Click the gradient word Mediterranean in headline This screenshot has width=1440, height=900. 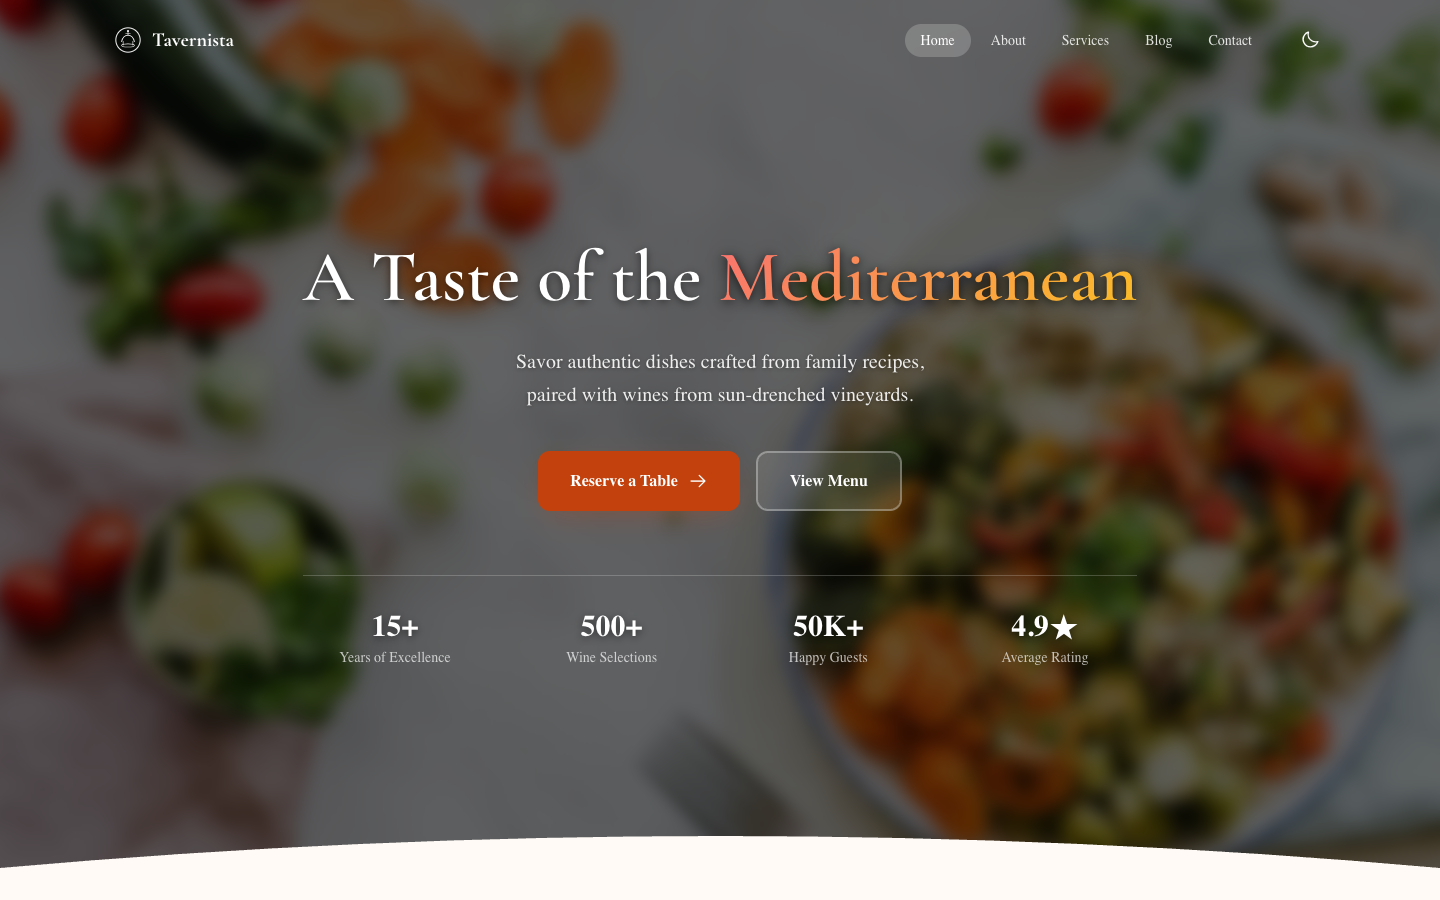[928, 278]
